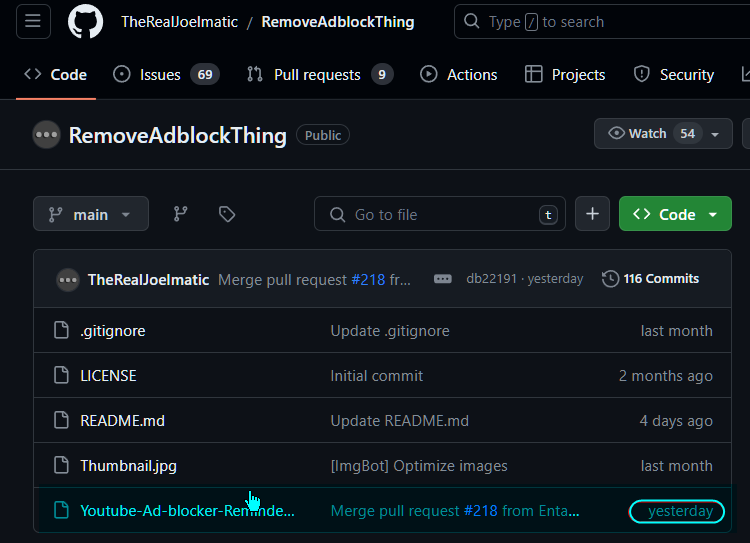Image resolution: width=750 pixels, height=543 pixels.
Task: Click '4 days ago' timestamp for README.md
Action: point(676,421)
